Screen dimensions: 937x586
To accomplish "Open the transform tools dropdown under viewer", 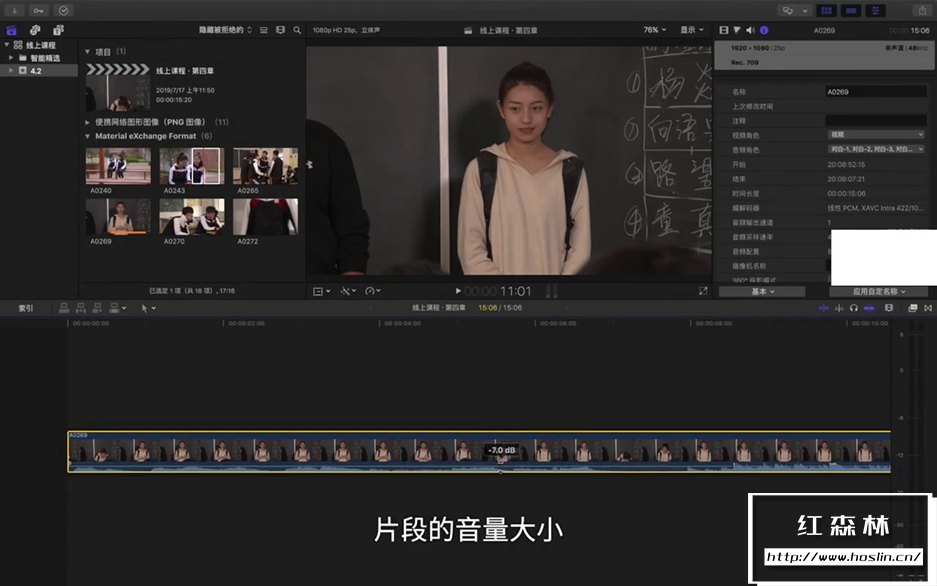I will (x=321, y=291).
